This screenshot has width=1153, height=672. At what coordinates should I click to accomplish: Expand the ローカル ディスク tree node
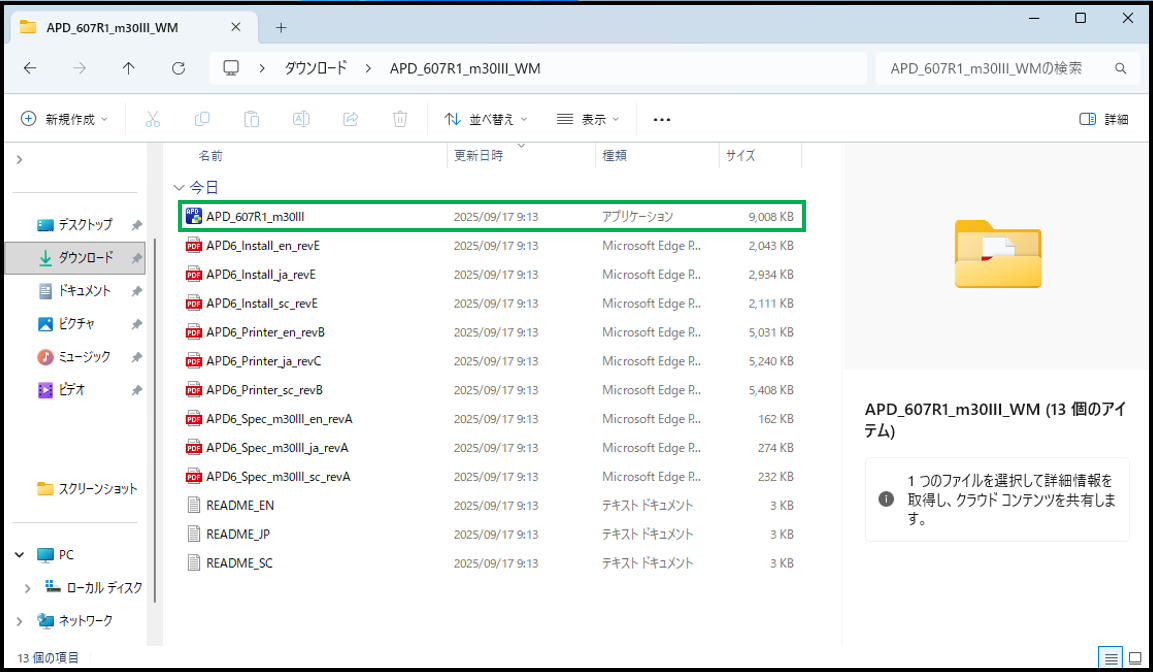coord(28,588)
